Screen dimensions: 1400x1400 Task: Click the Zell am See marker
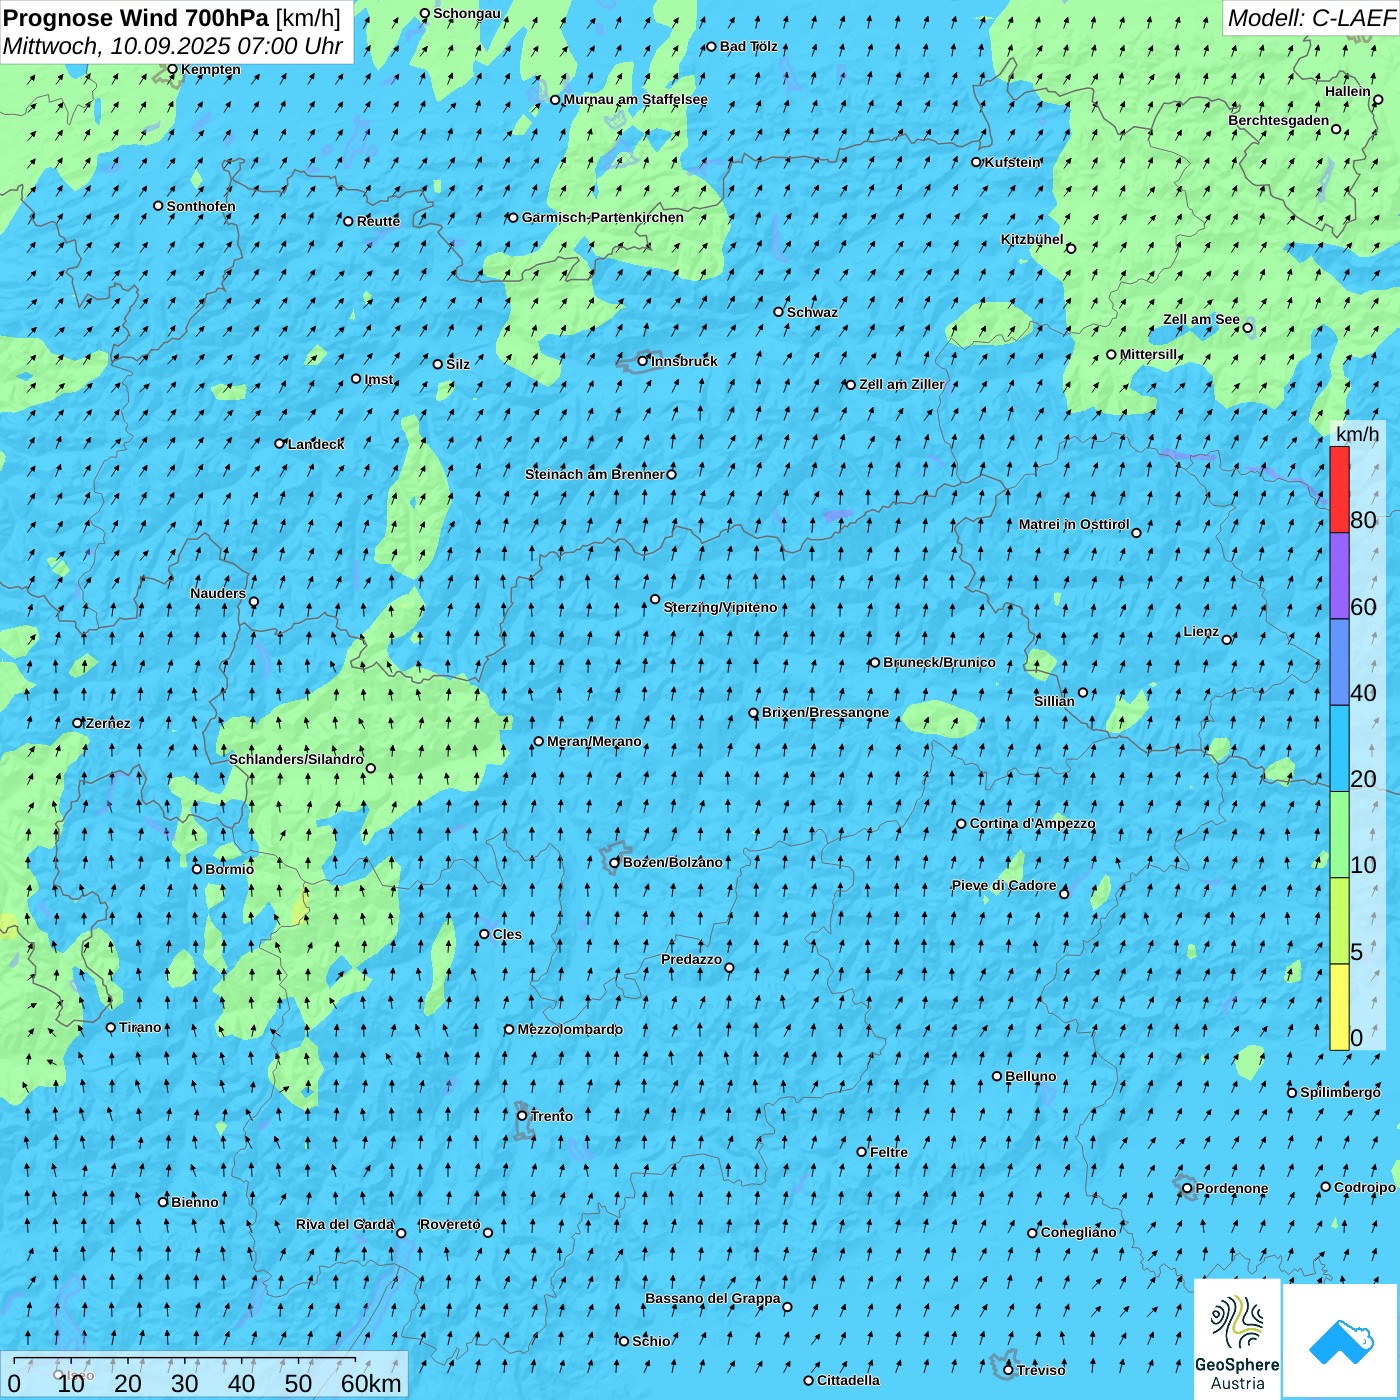pyautogui.click(x=1247, y=327)
